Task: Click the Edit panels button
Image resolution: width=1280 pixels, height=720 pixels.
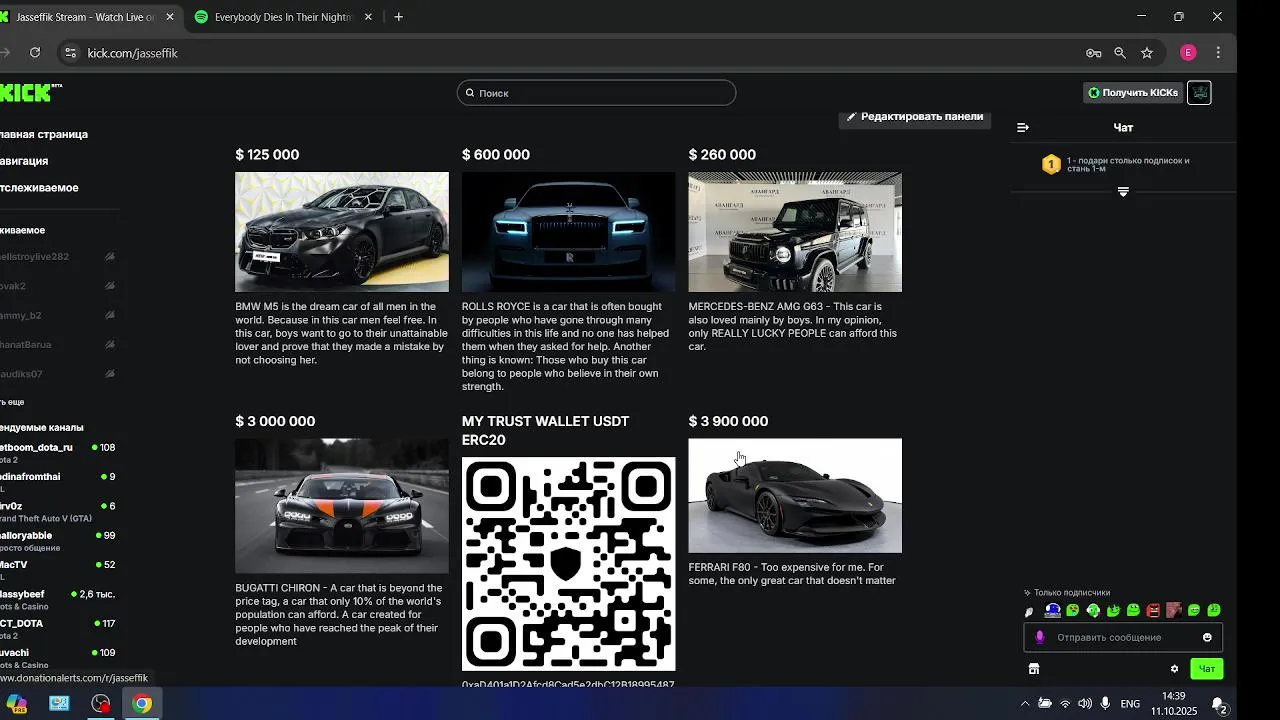Action: coord(915,117)
